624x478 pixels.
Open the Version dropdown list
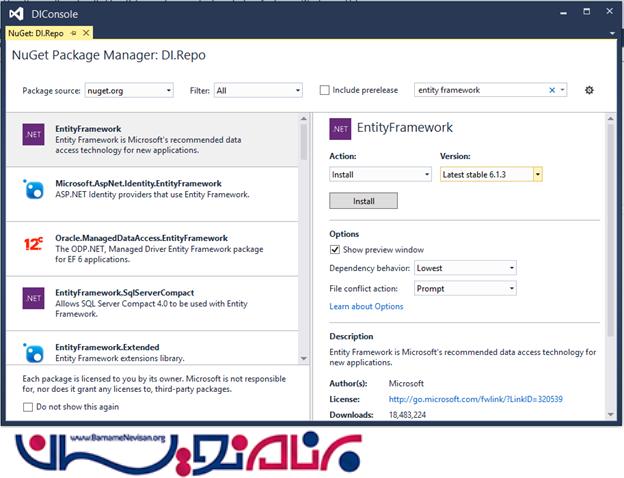491,174
